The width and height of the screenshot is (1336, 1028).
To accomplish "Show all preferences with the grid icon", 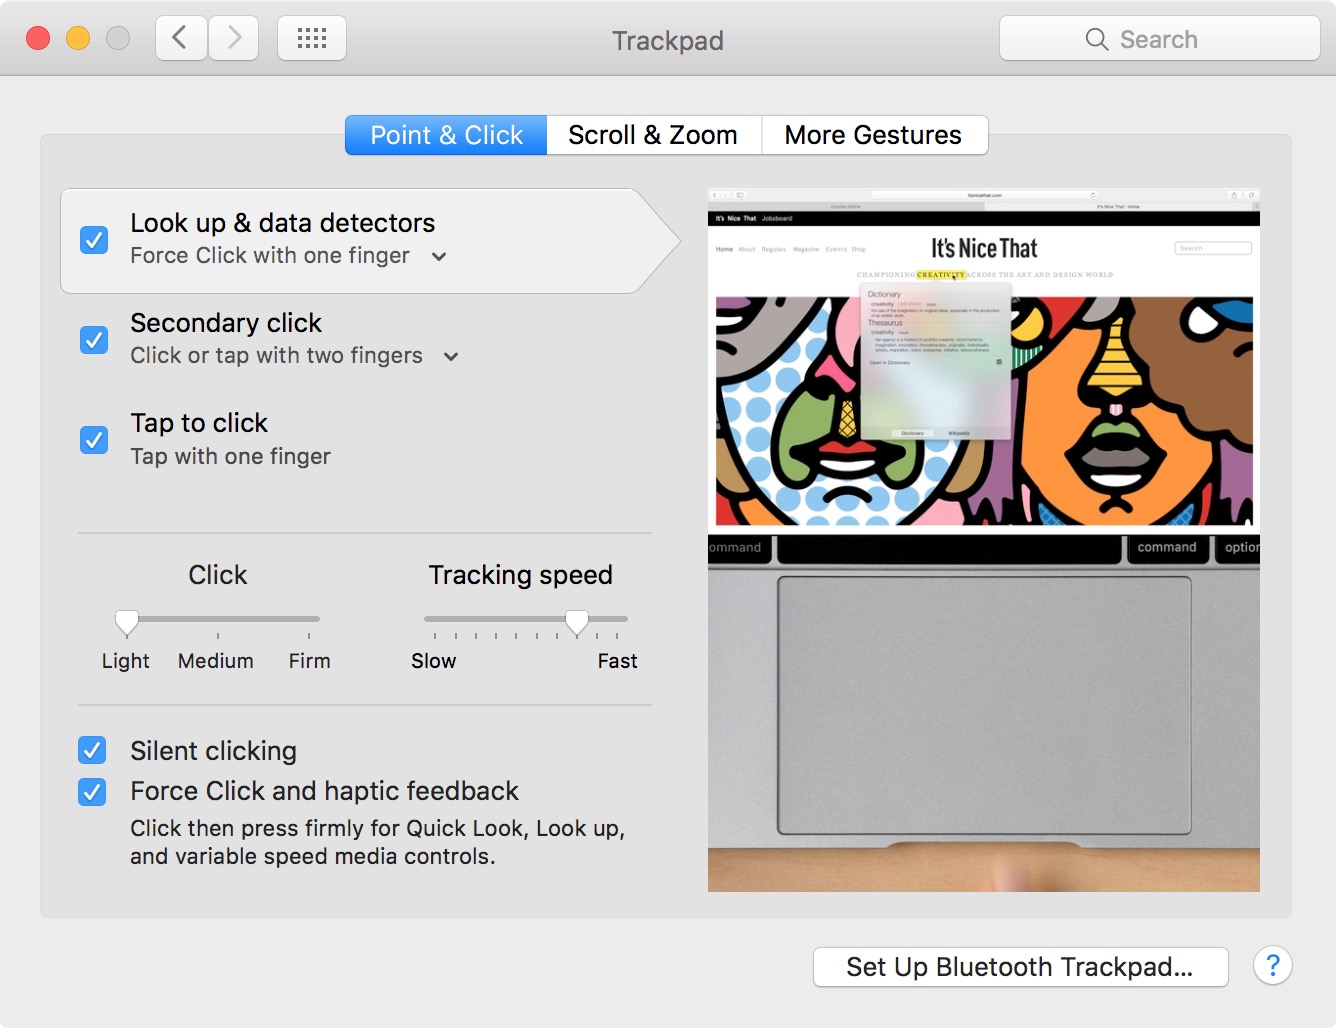I will (x=312, y=39).
